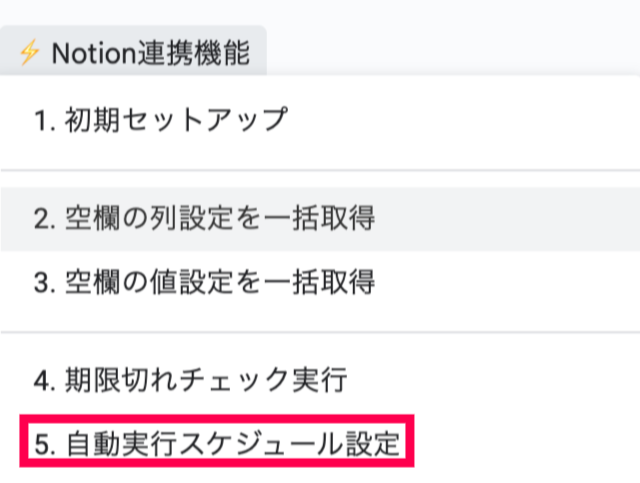
Task: Pick the highlighted 空欄の列設定 menu item
Action: [204, 219]
